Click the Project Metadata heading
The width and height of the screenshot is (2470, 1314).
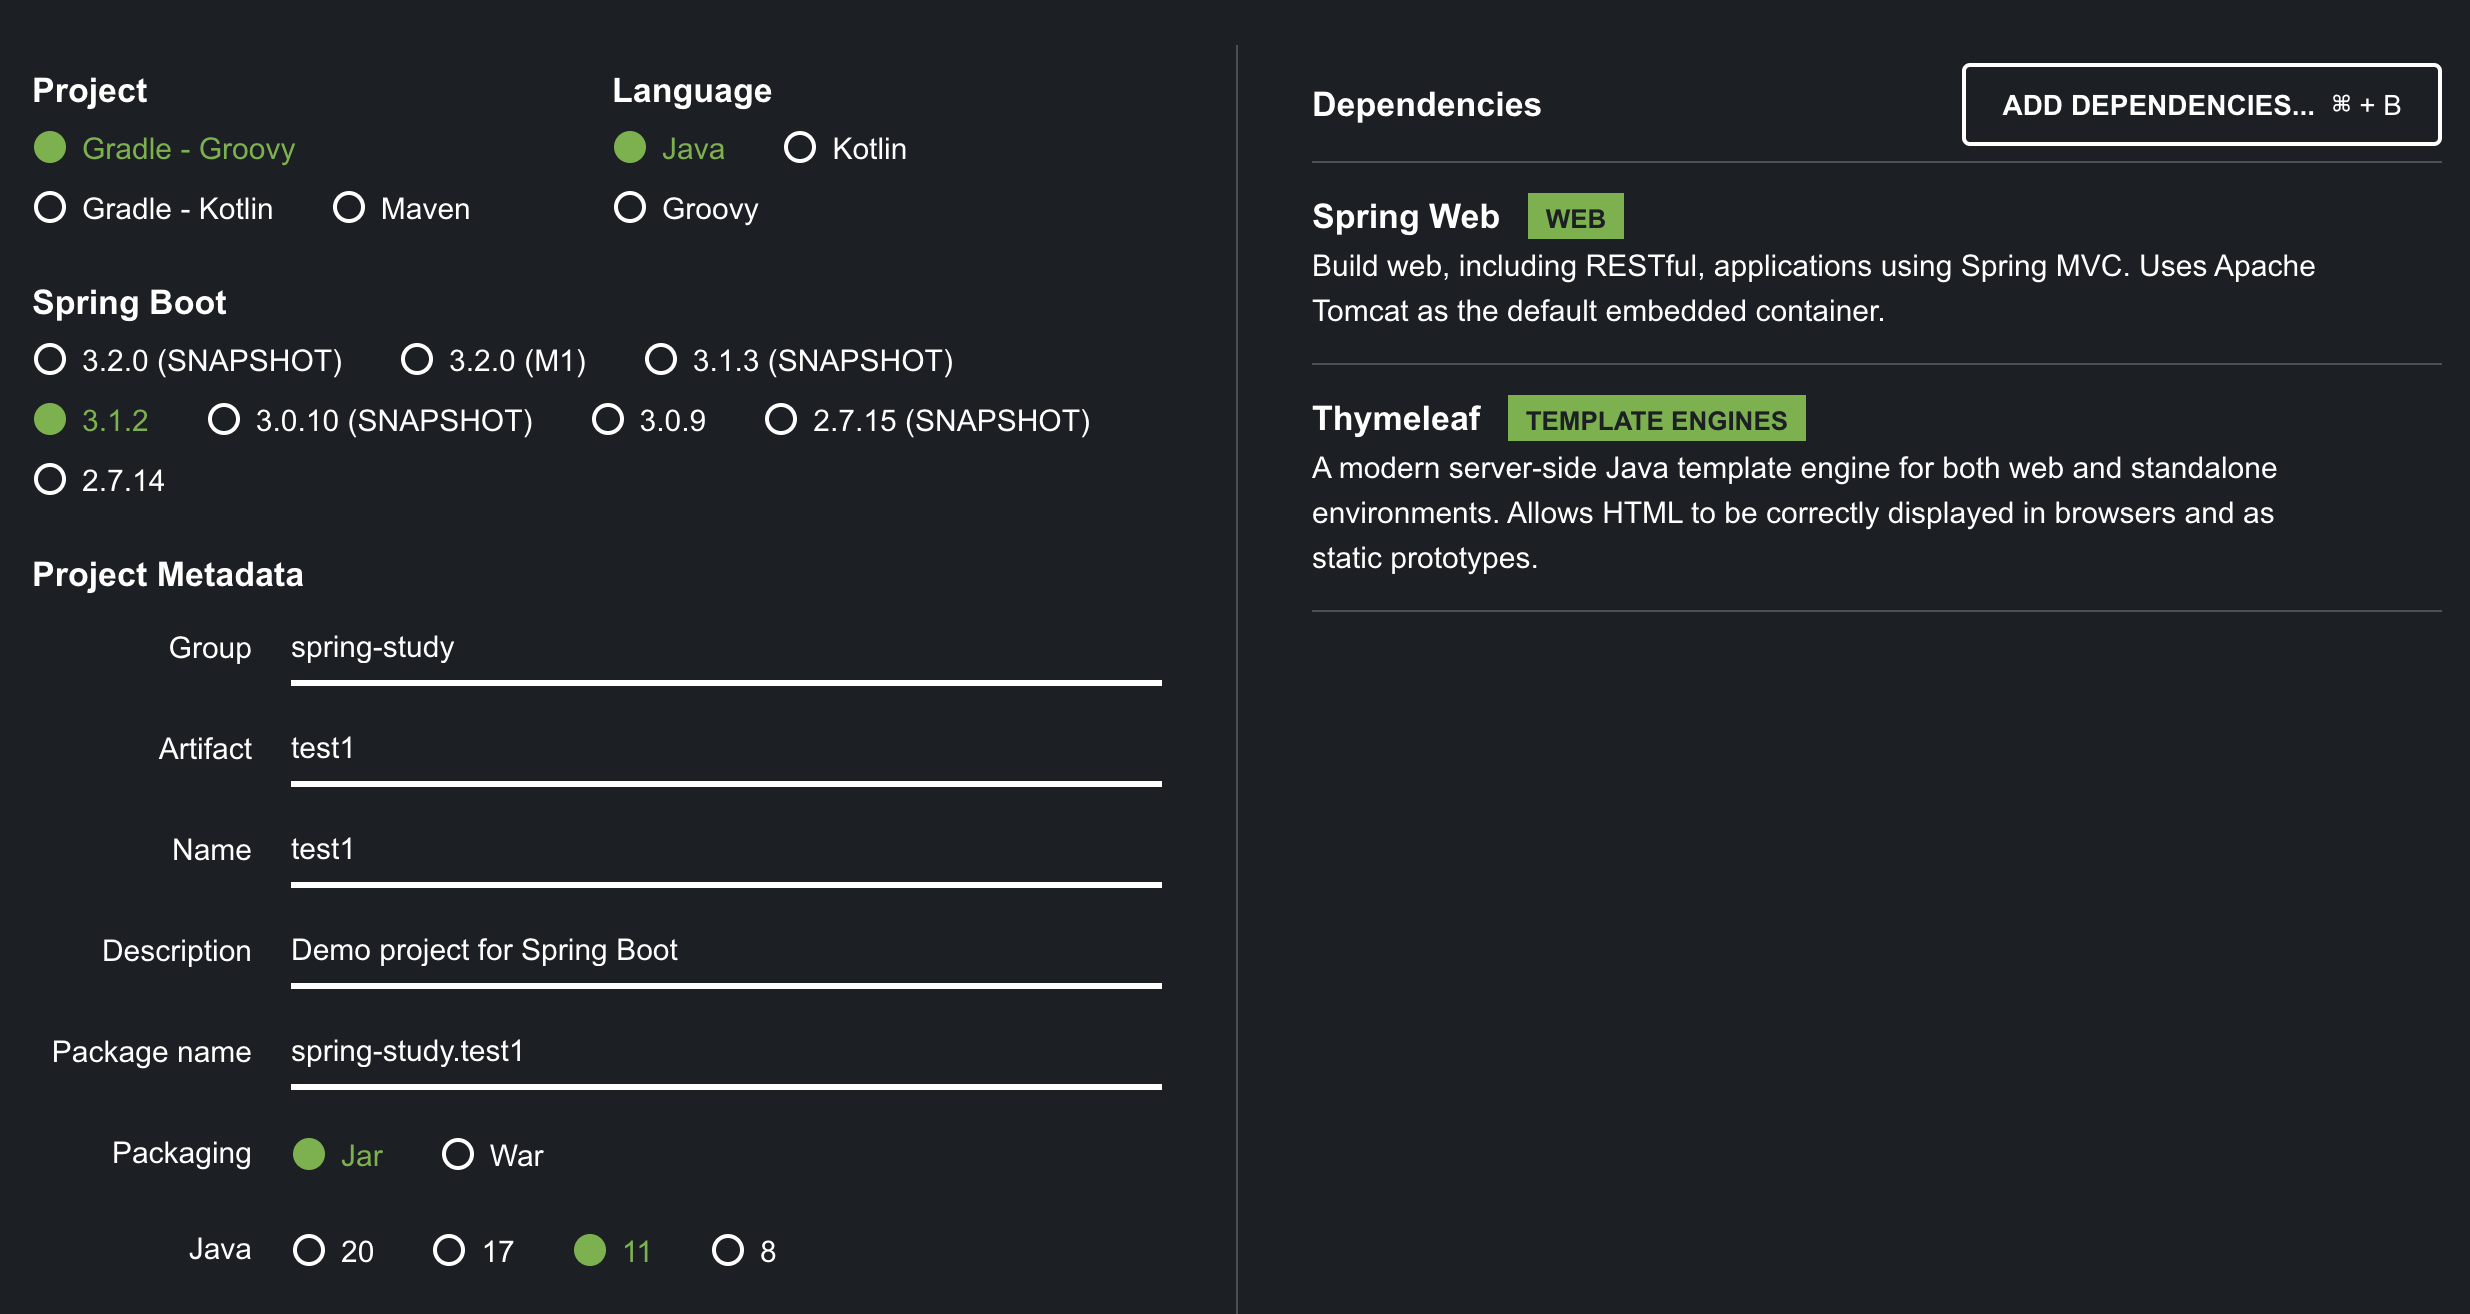(168, 575)
